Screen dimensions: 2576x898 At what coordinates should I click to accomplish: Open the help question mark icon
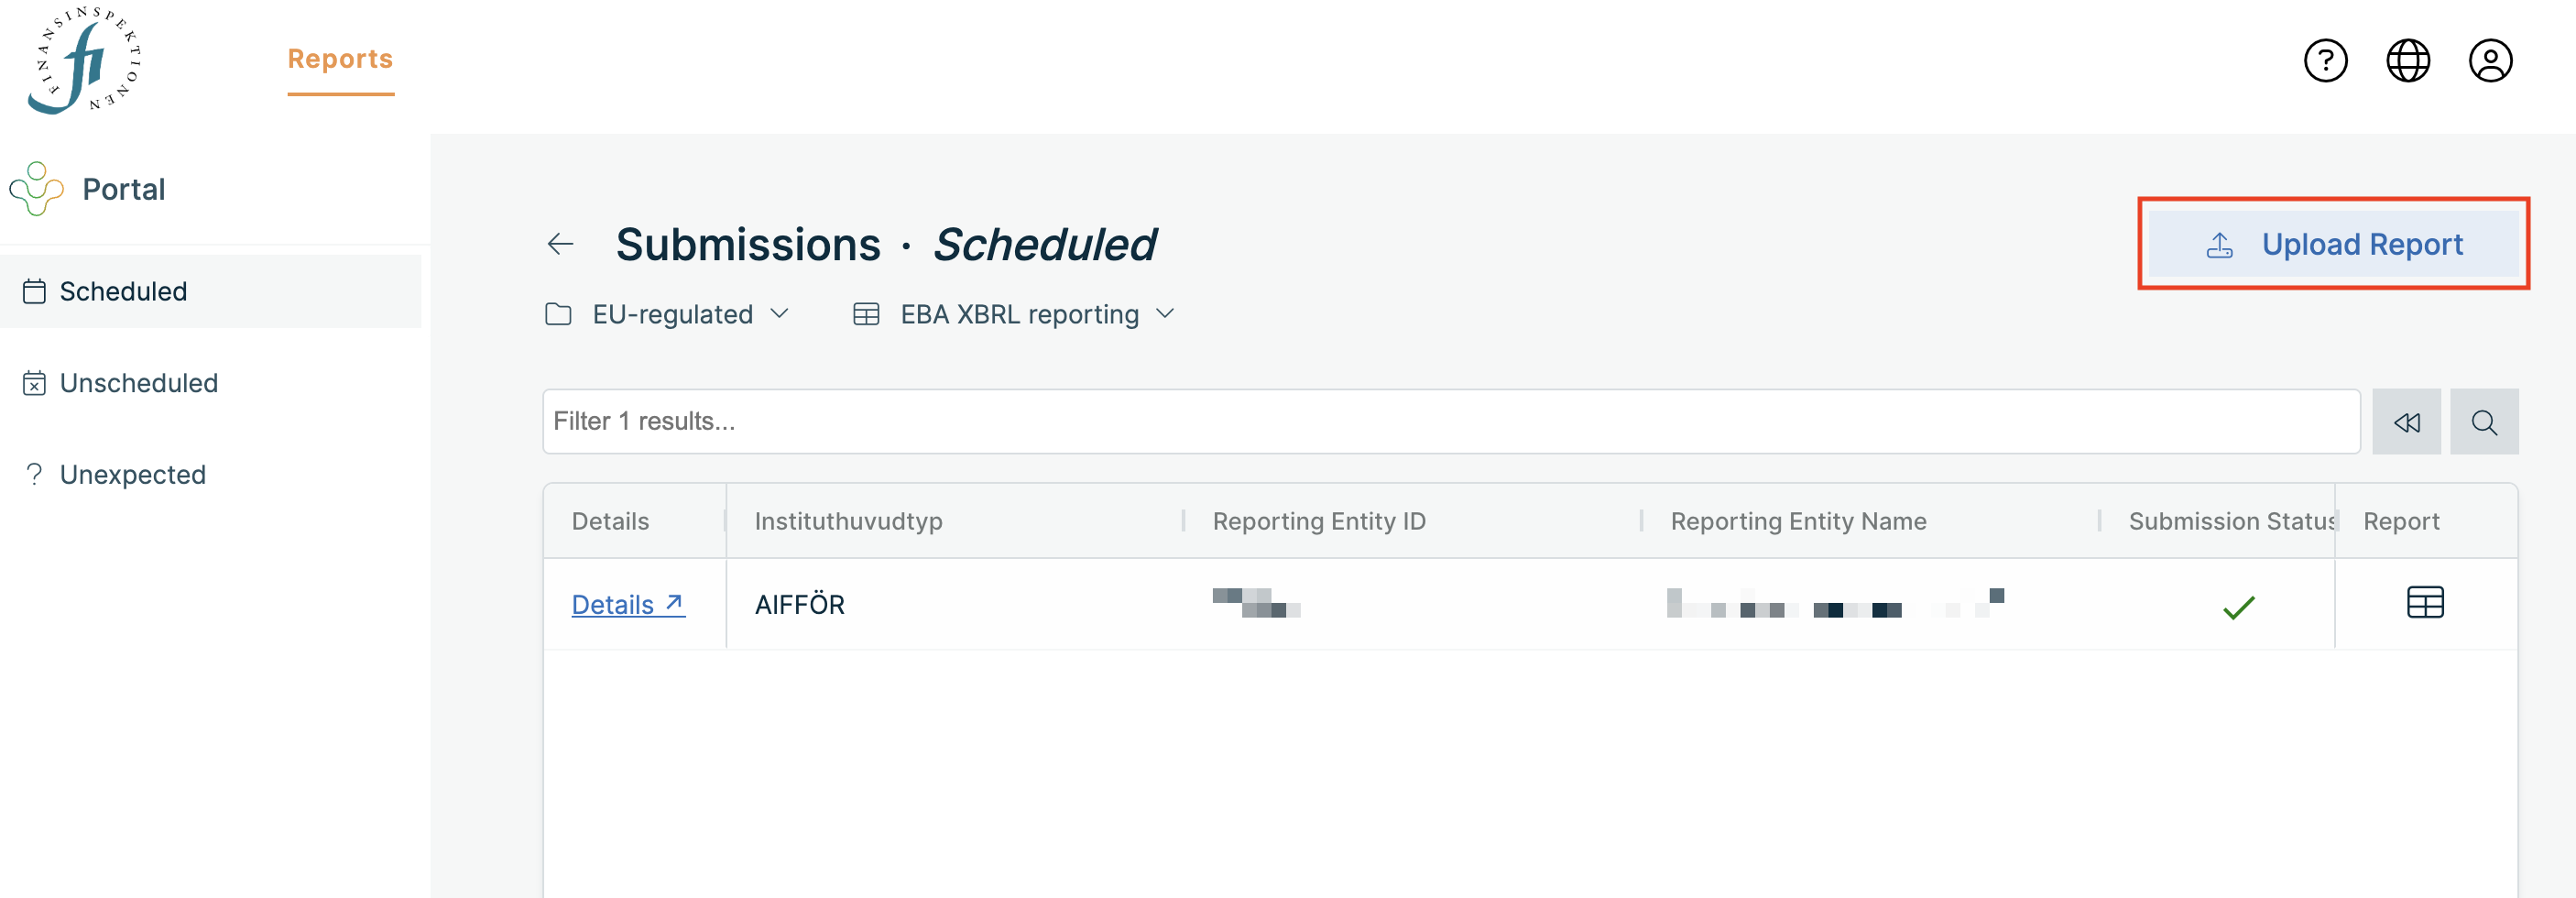pos(2325,61)
